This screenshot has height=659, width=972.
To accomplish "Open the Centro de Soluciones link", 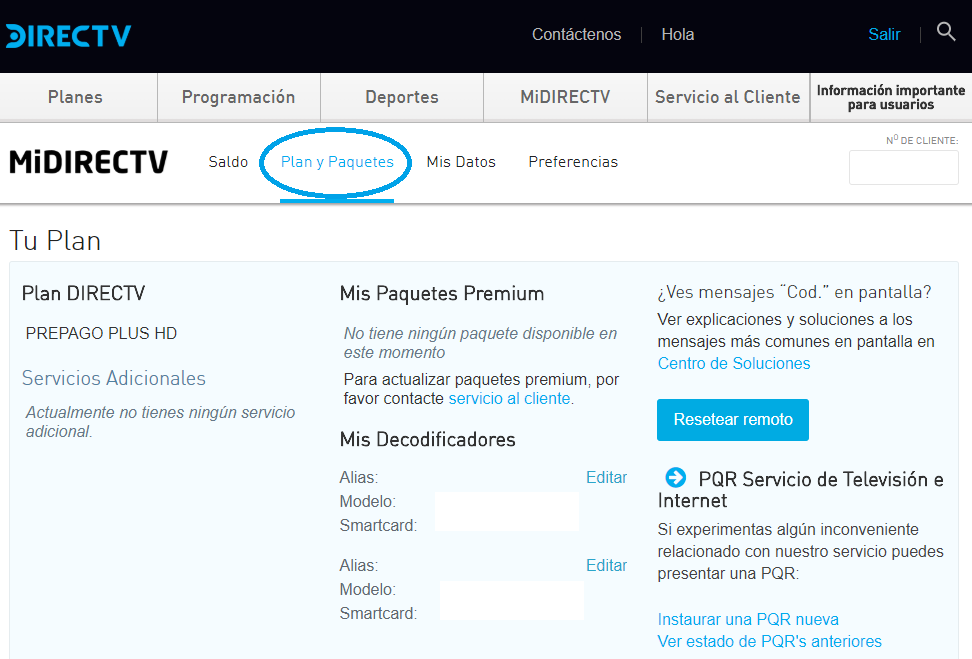I will [x=734, y=363].
